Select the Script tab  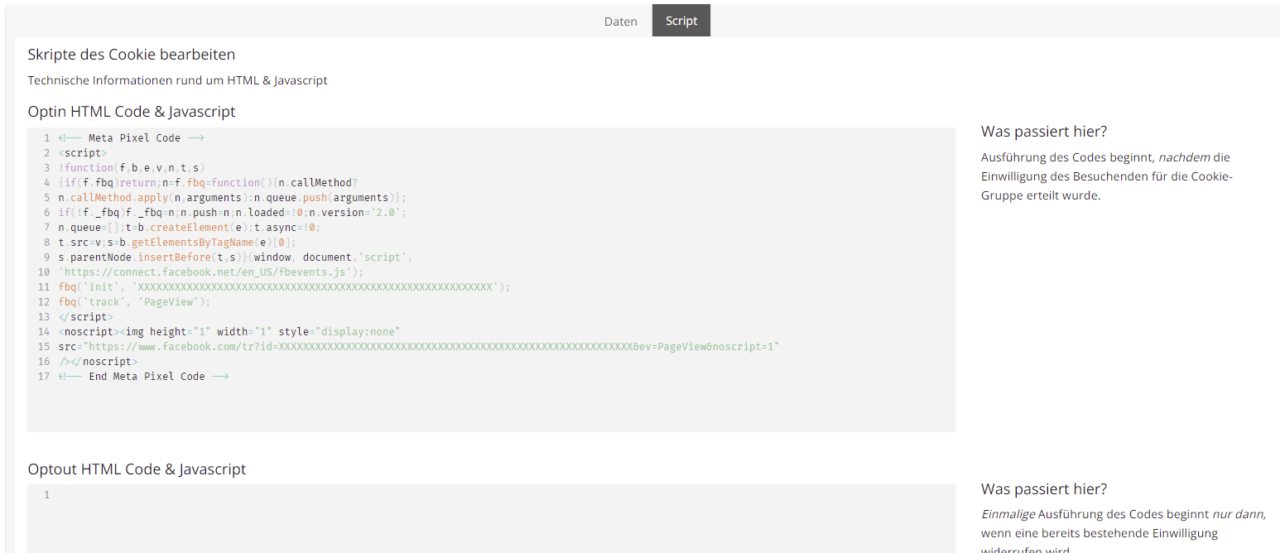pos(681,21)
